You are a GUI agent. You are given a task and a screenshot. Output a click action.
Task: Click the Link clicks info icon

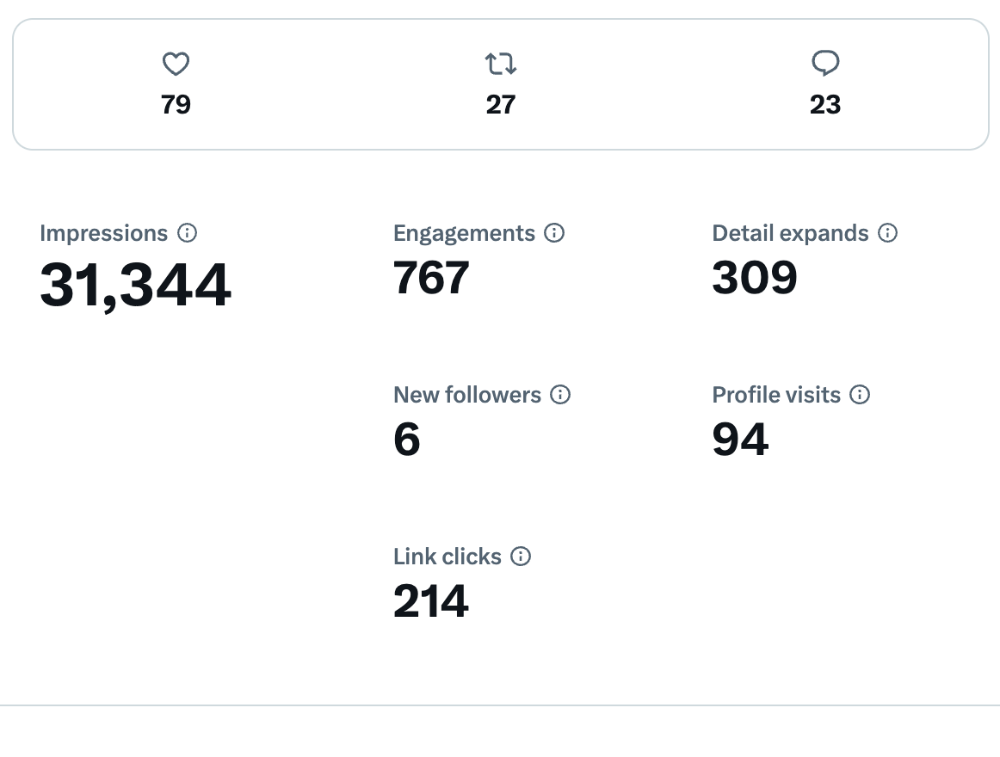(x=520, y=557)
